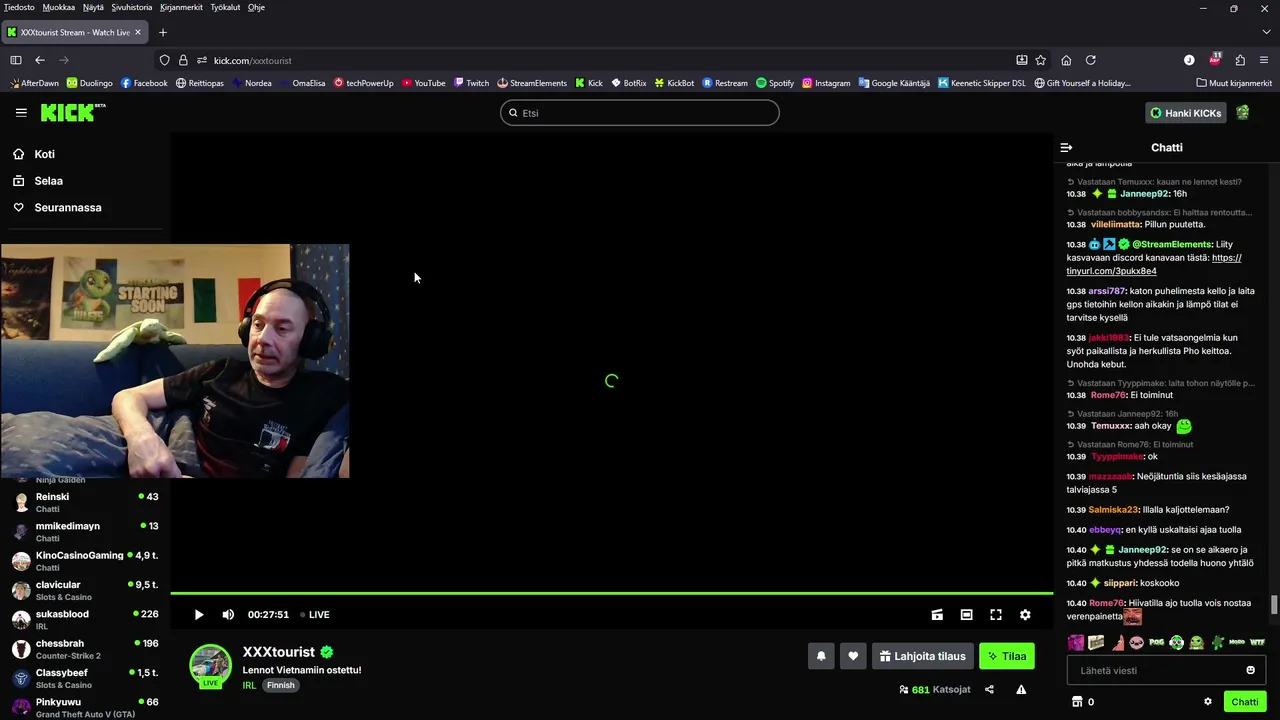This screenshot has width=1280, height=720.
Task: Open a new browser tab
Action: [x=163, y=32]
